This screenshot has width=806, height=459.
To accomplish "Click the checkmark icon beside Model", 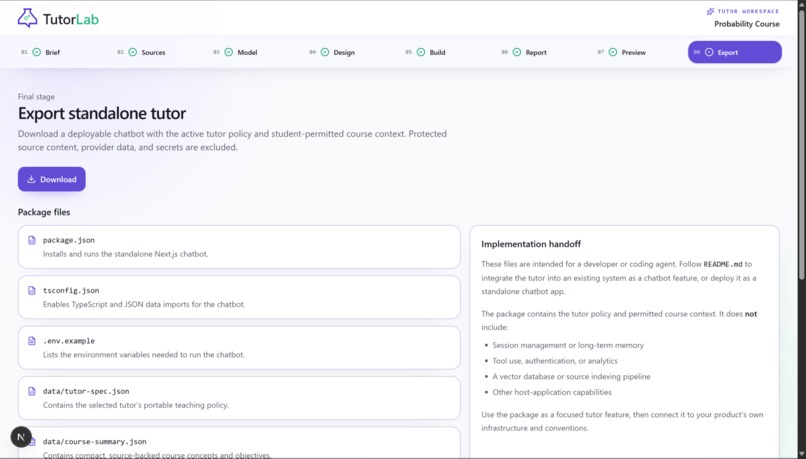I will (x=229, y=52).
